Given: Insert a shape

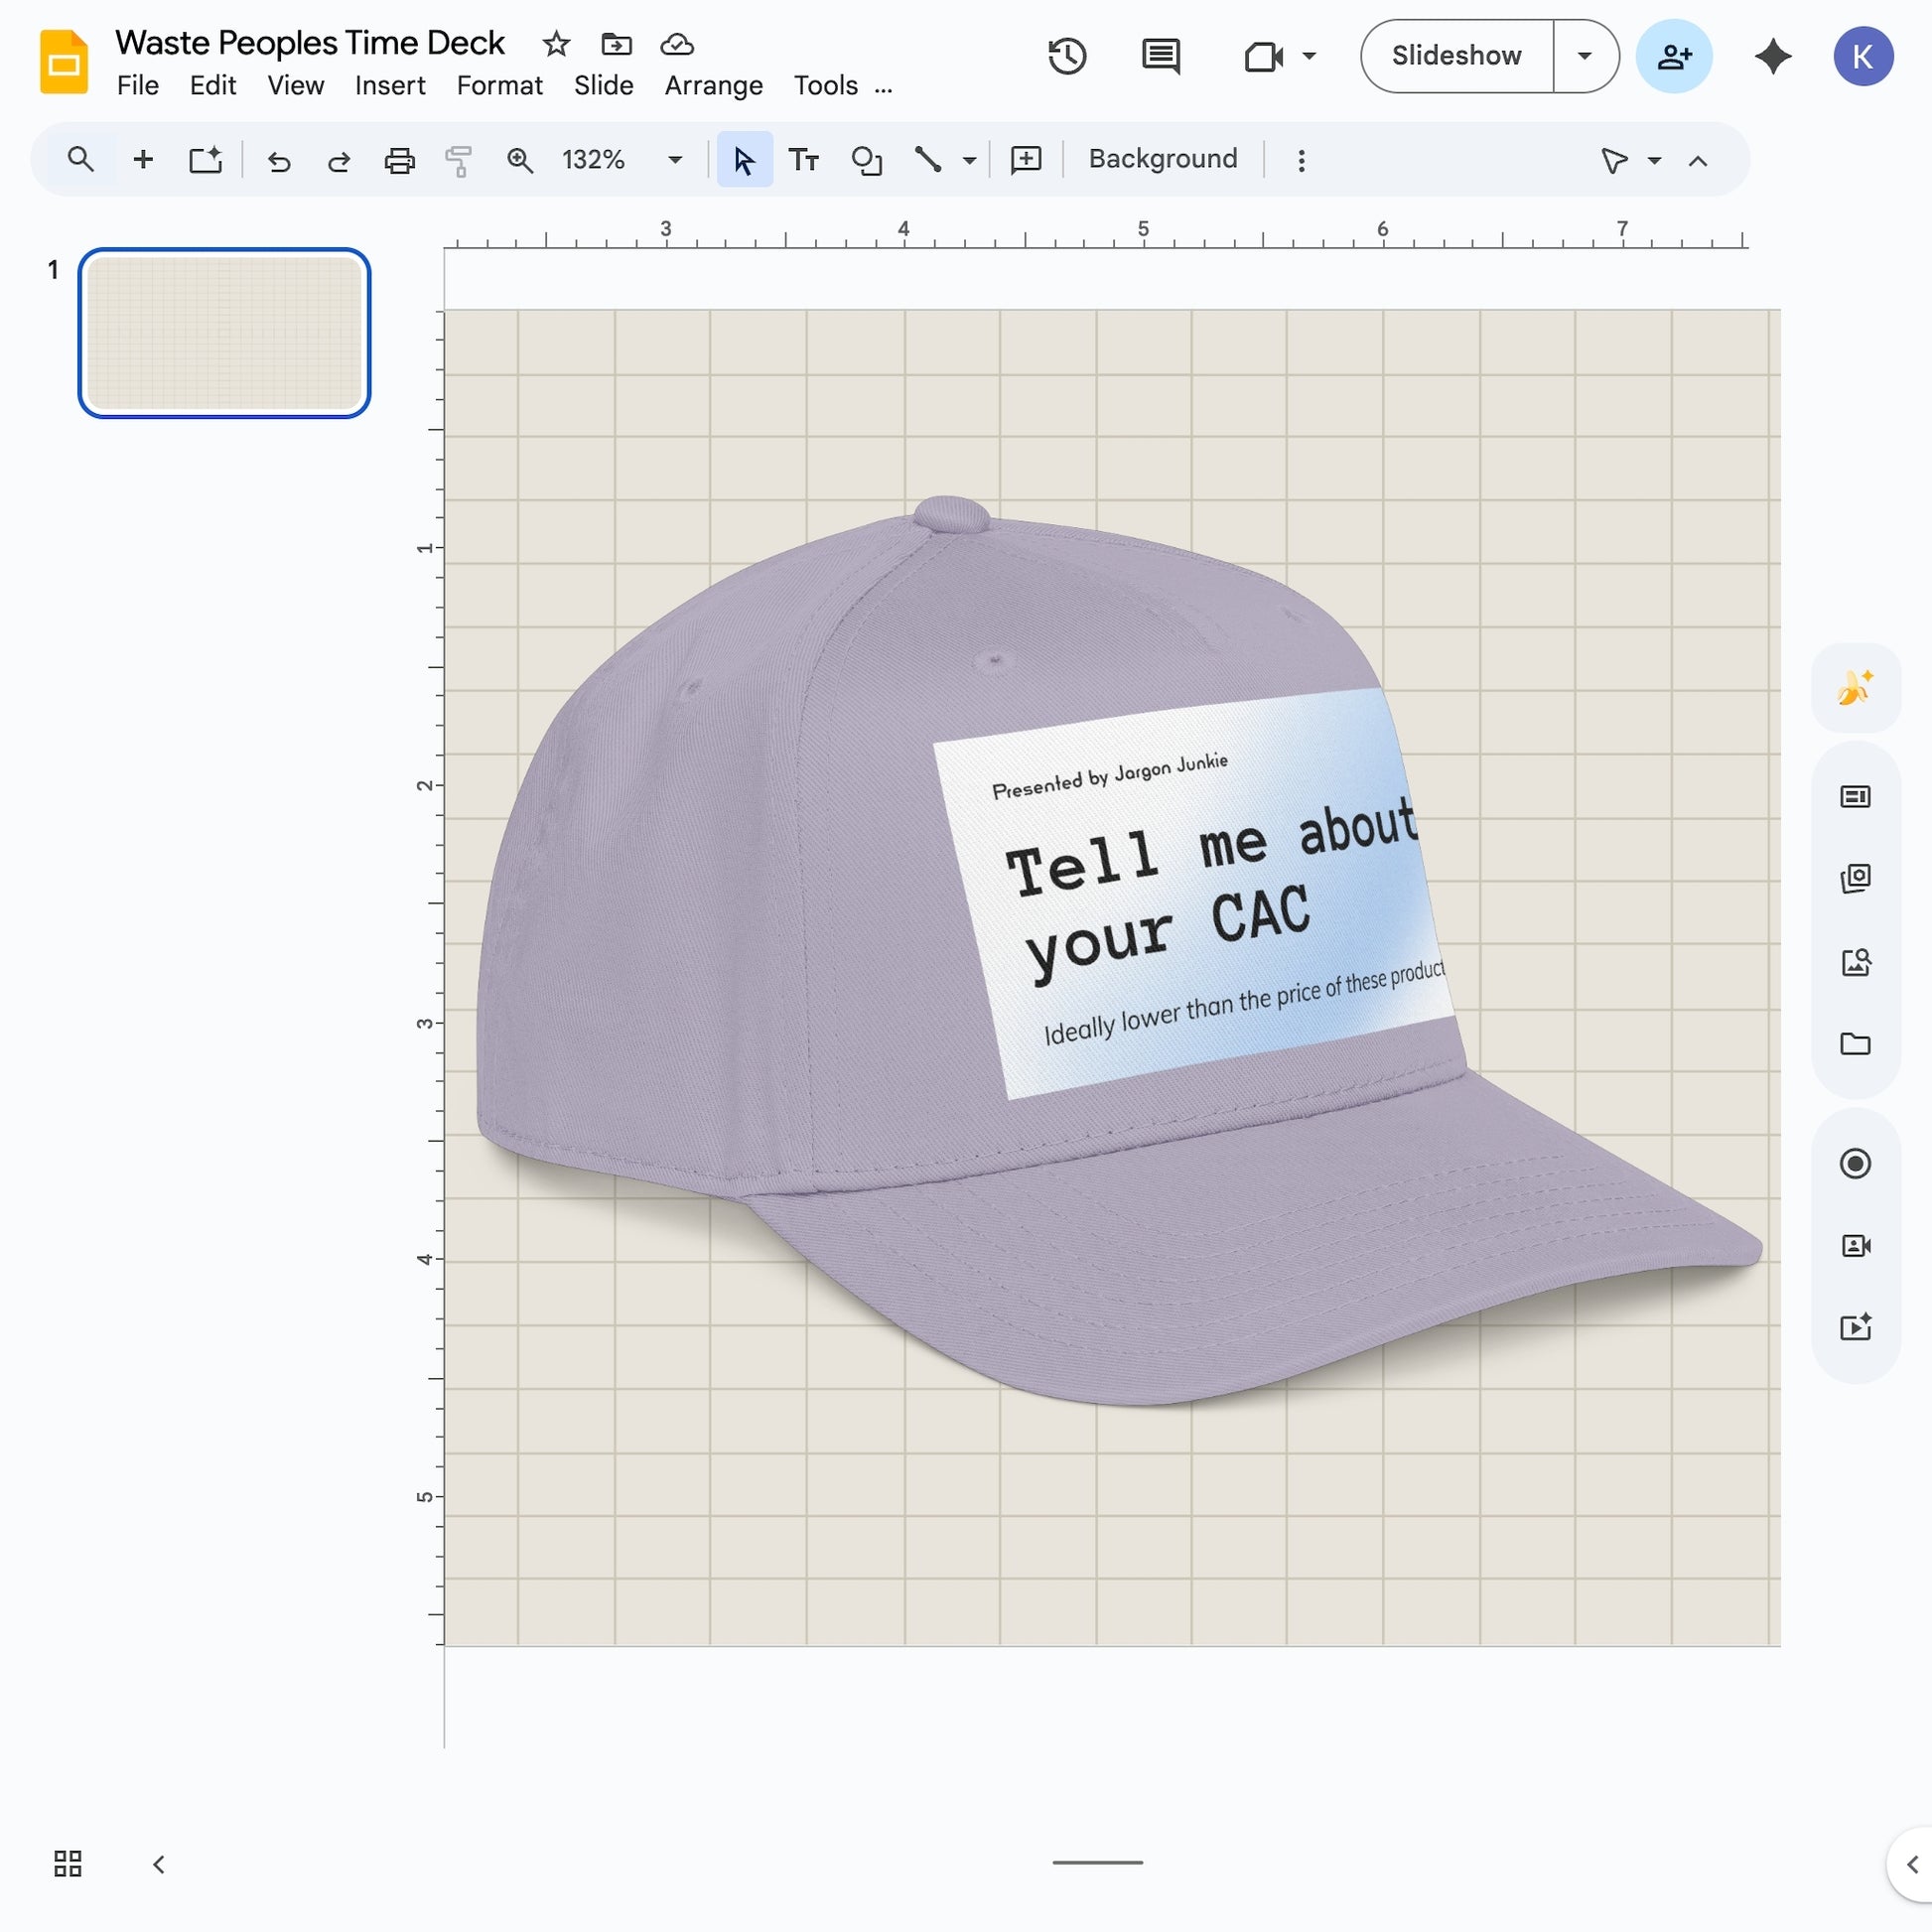Looking at the screenshot, I should point(866,159).
